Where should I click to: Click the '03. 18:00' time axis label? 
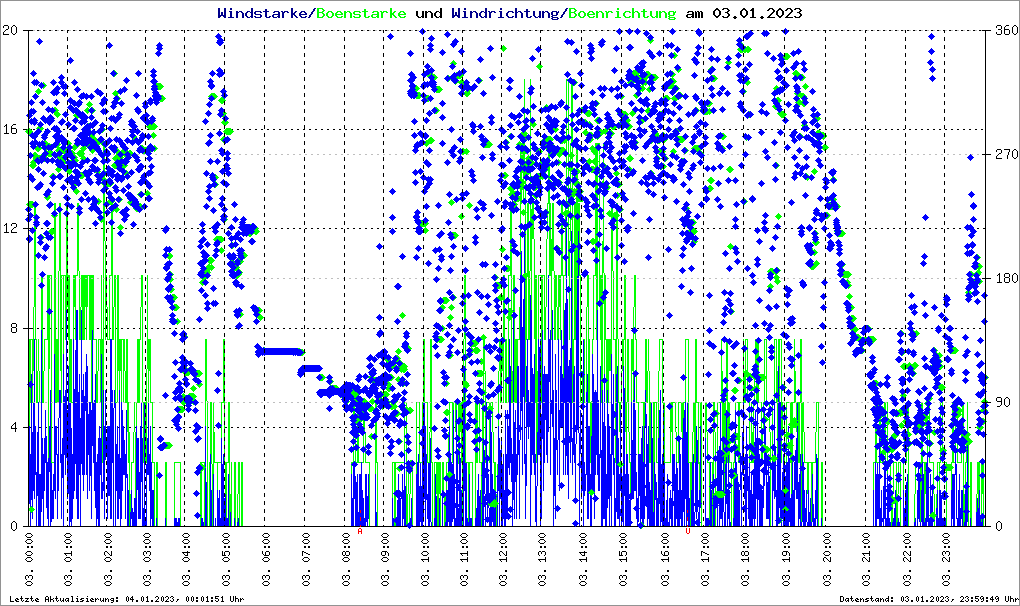pyautogui.click(x=745, y=559)
